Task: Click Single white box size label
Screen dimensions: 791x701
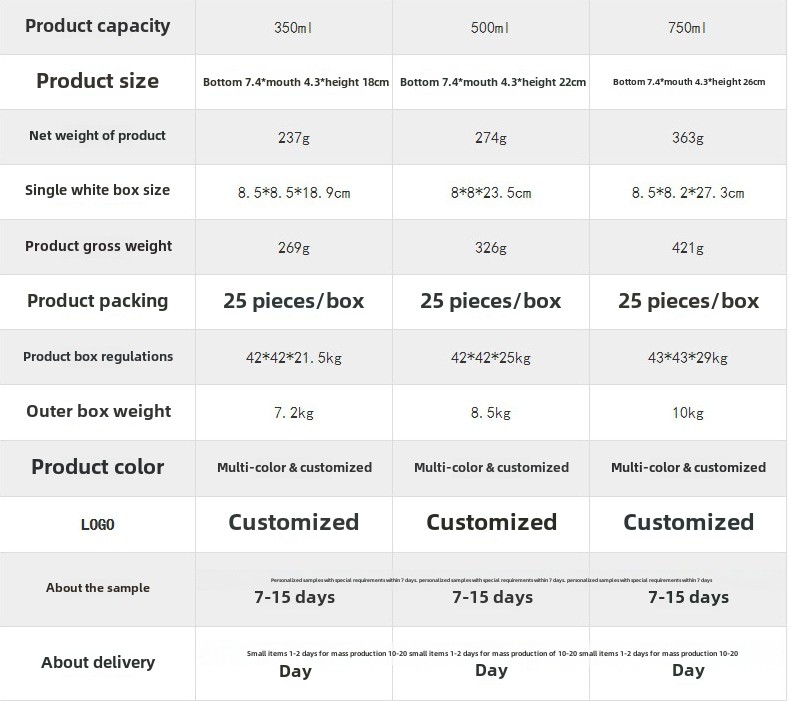Action: (97, 190)
